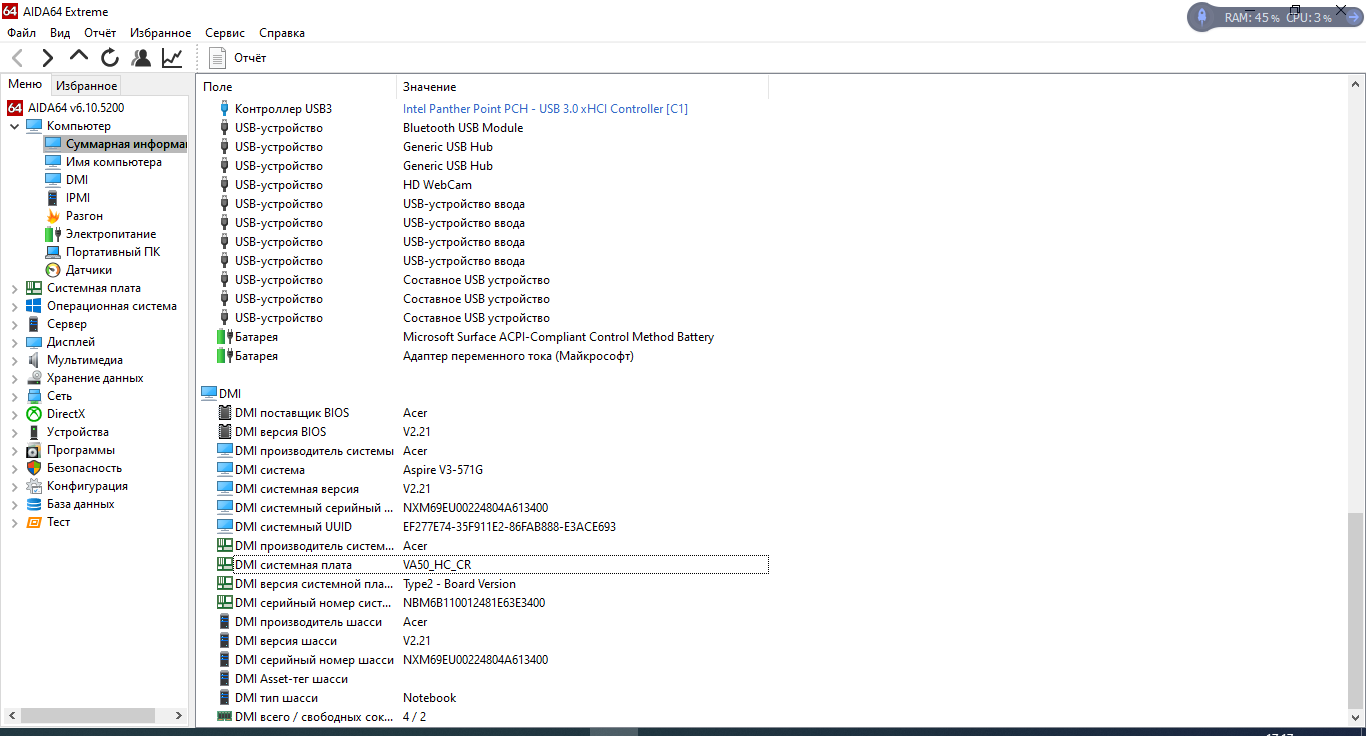Viewport: 1366px width, 736px height.
Task: Click the main panel vertical scrollbar thumb
Action: click(x=1356, y=612)
